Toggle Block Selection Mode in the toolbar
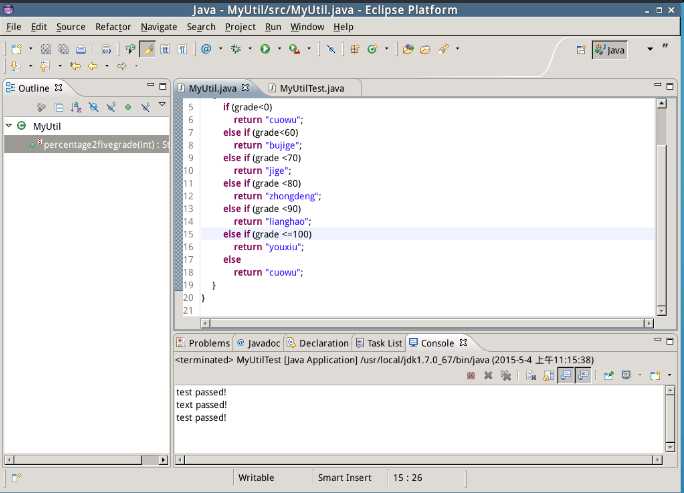Screen dimensions: 684x493 (x=165, y=49)
